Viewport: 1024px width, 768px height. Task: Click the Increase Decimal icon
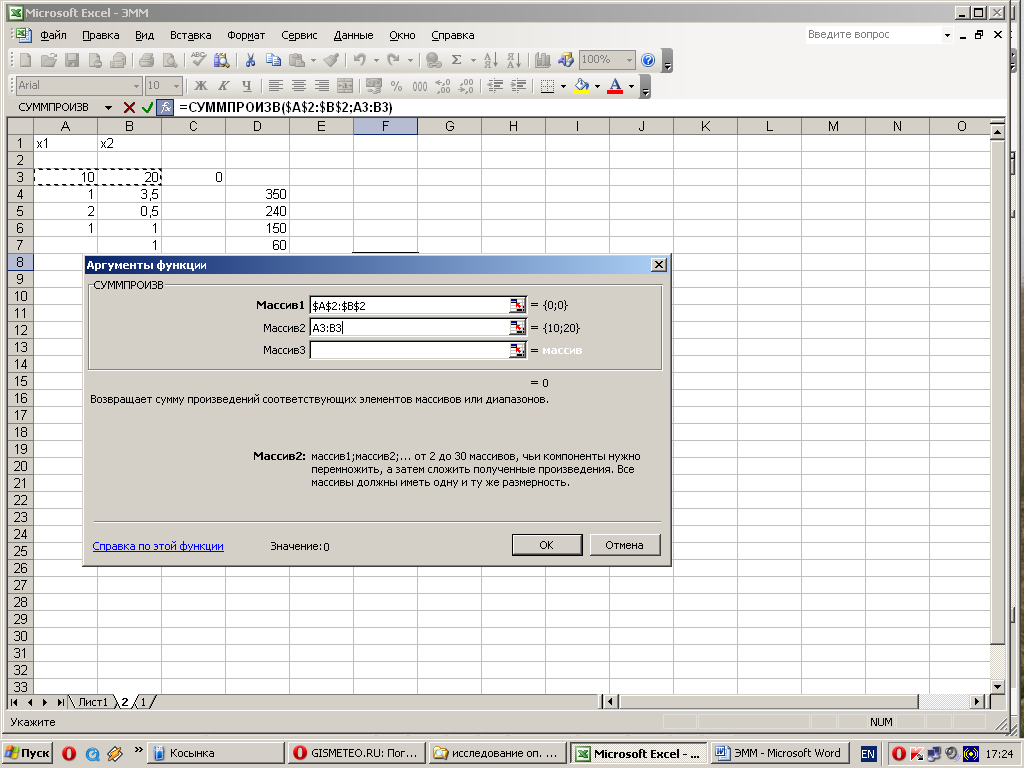click(443, 86)
